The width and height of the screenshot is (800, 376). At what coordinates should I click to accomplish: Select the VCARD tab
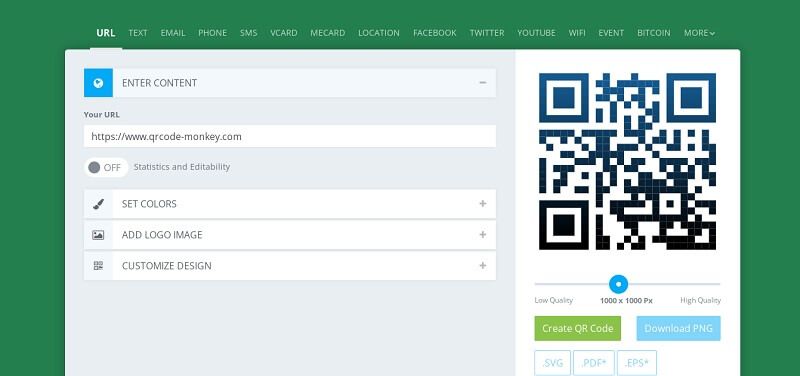coord(284,33)
